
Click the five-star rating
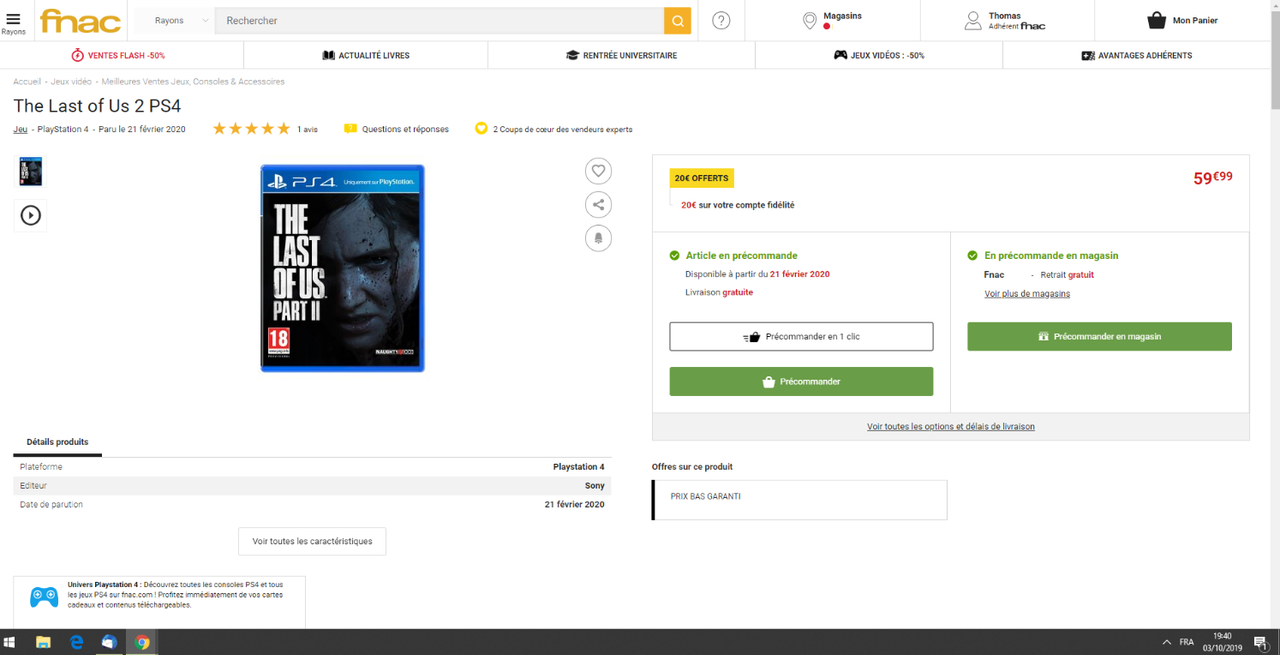point(252,129)
